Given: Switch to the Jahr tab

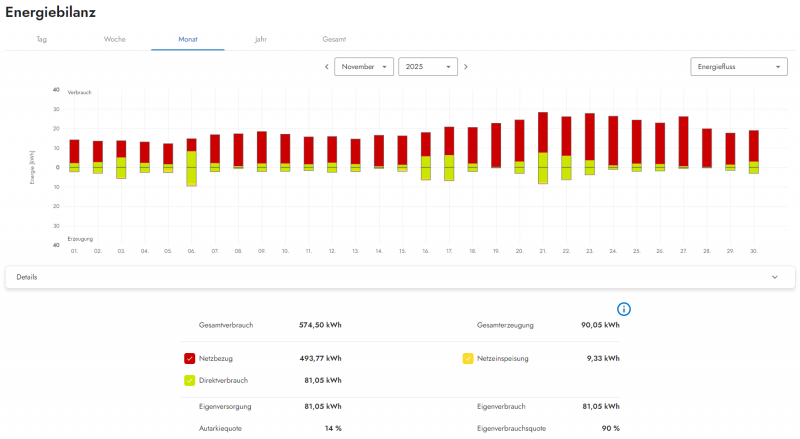Looking at the screenshot, I should click(x=261, y=39).
